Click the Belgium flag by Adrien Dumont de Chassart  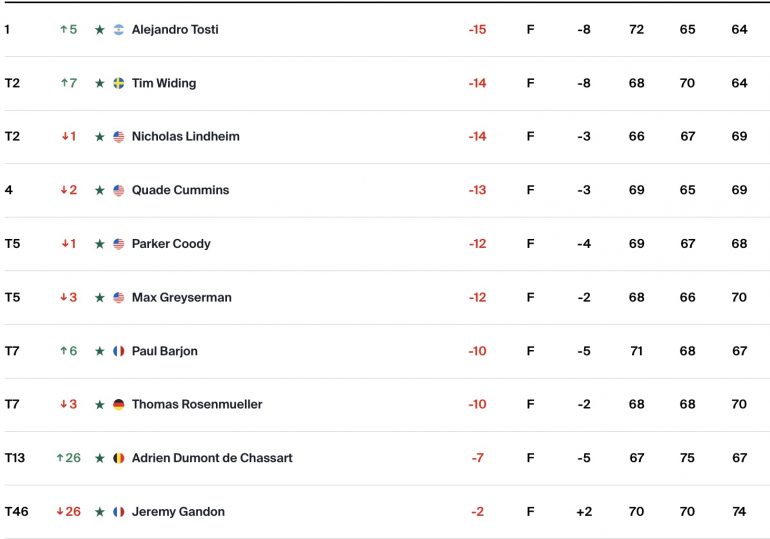pyautogui.click(x=119, y=458)
